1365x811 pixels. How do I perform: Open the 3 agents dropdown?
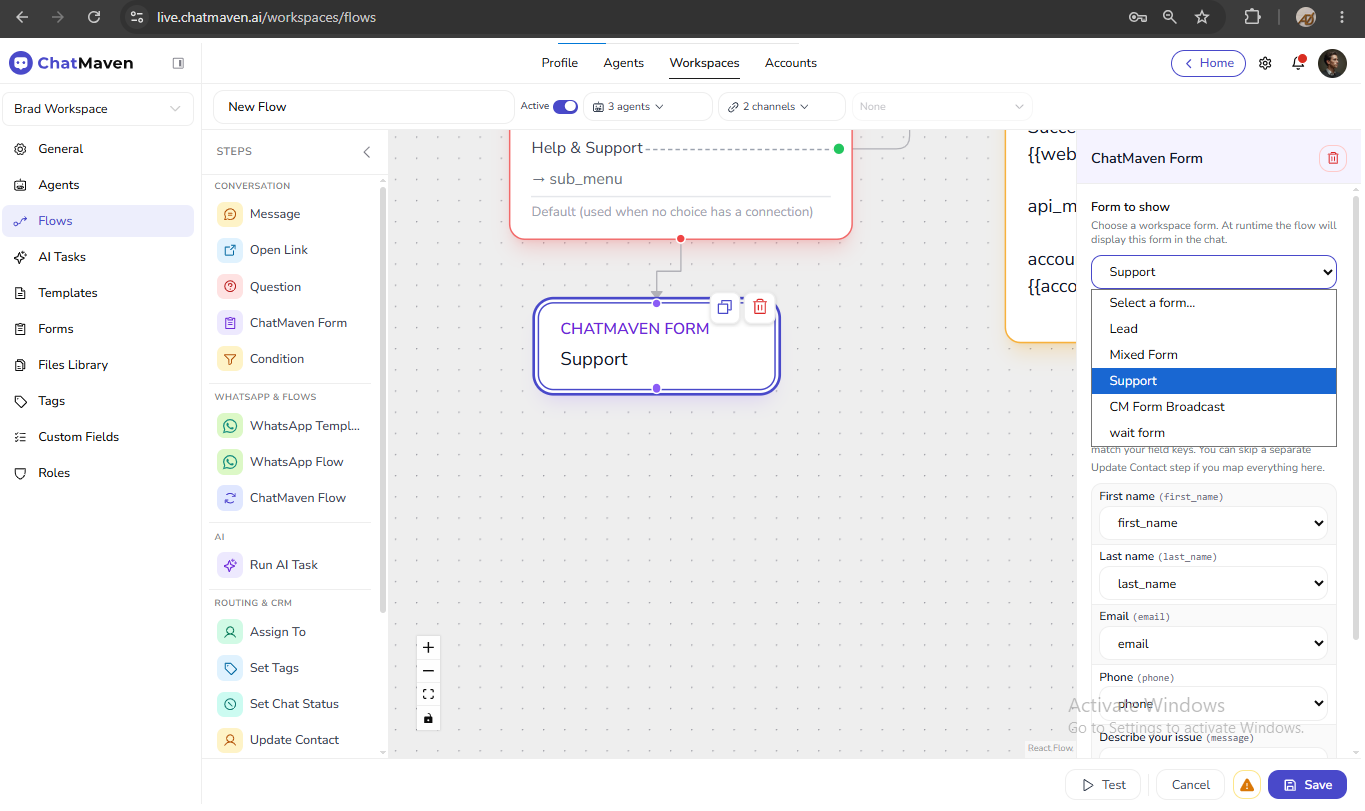tap(647, 106)
